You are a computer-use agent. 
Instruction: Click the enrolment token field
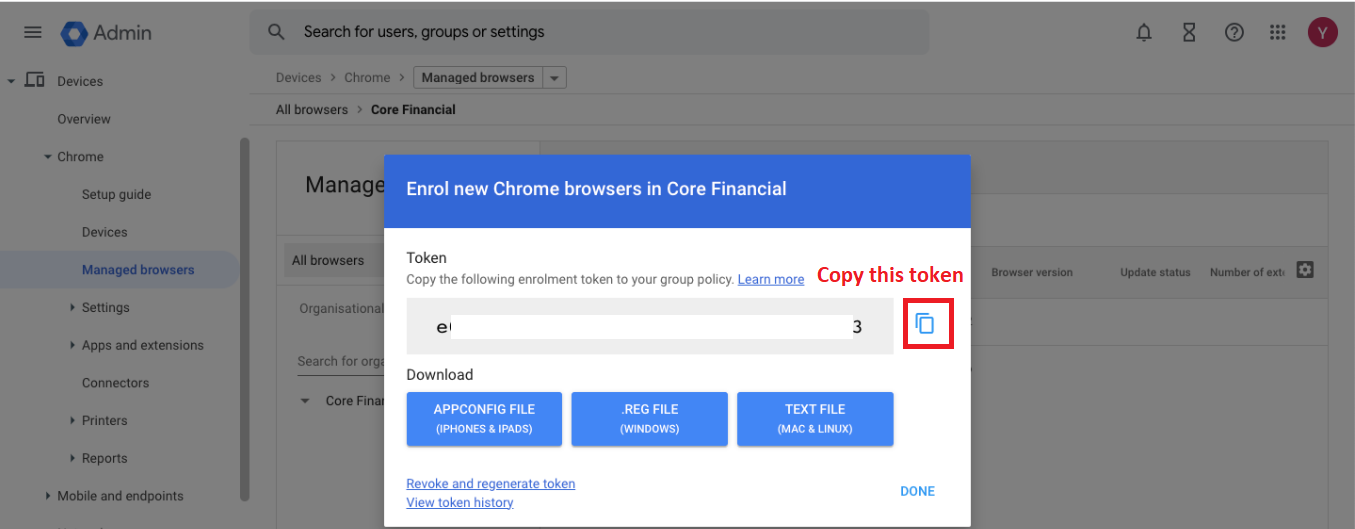tap(650, 326)
